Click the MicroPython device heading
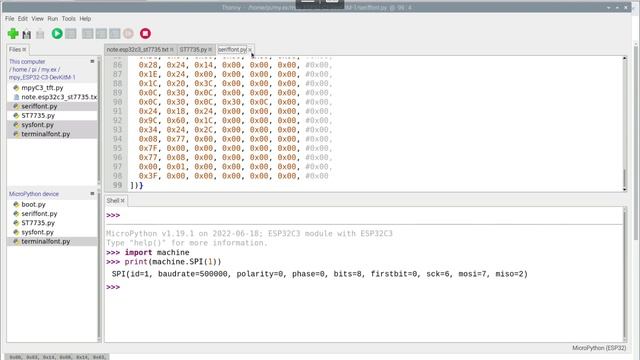640x360 pixels. point(34,194)
